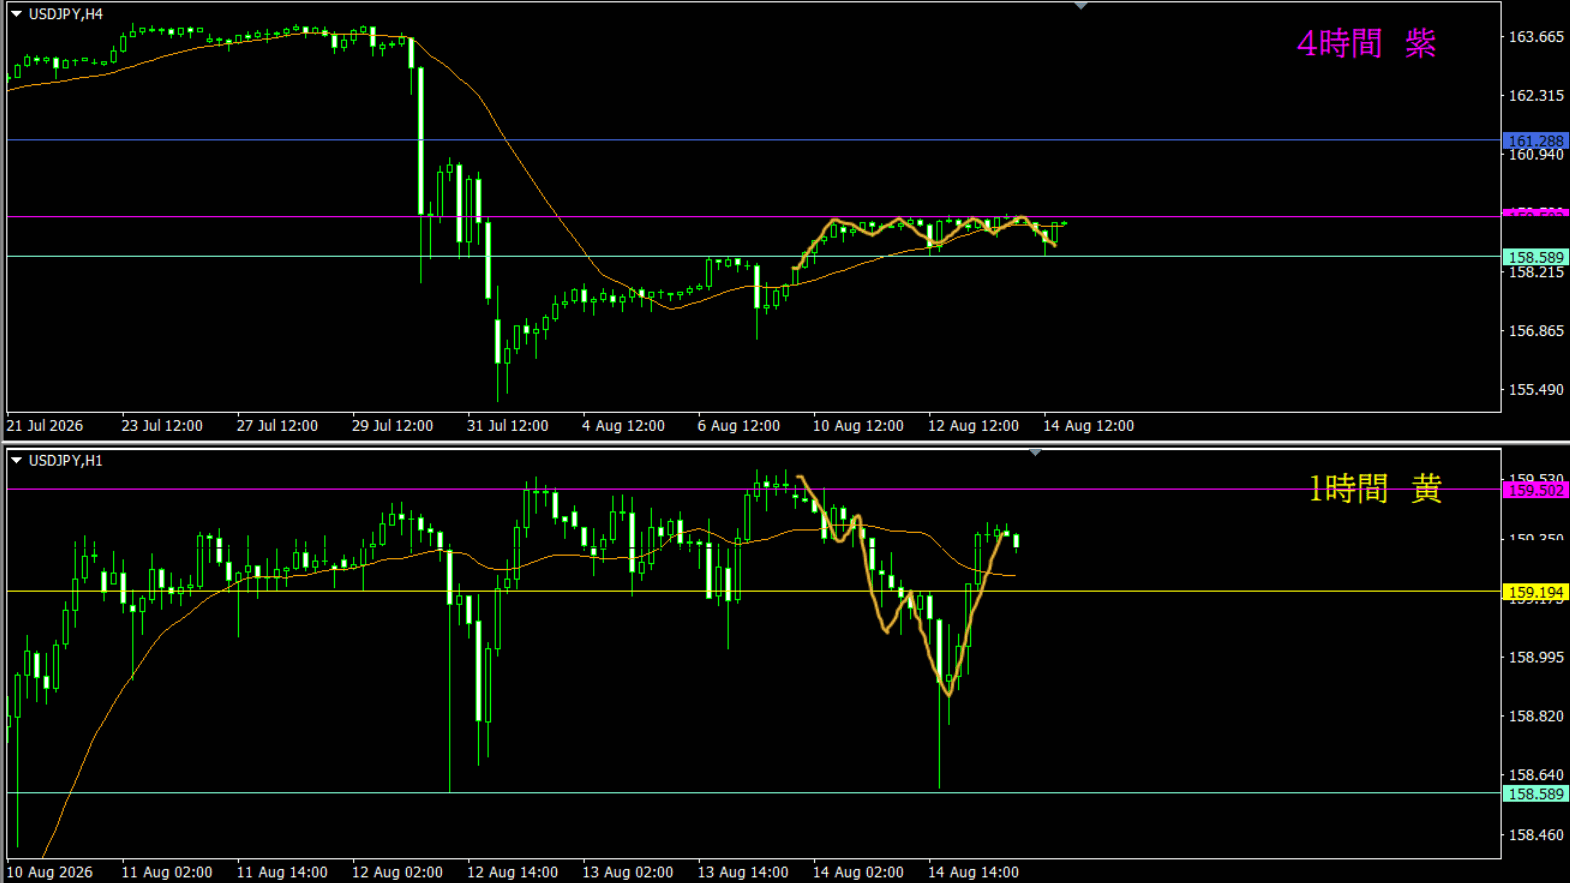Image resolution: width=1570 pixels, height=883 pixels.
Task: Select the chart shift marker on H4 chart
Action: 1081,6
